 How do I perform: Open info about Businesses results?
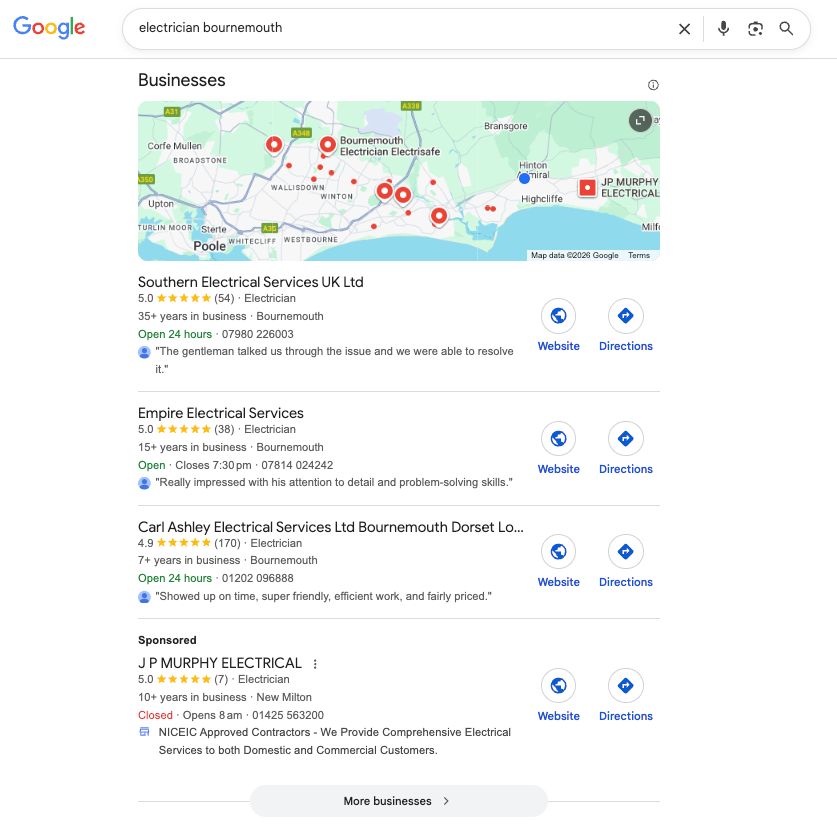pyautogui.click(x=653, y=85)
